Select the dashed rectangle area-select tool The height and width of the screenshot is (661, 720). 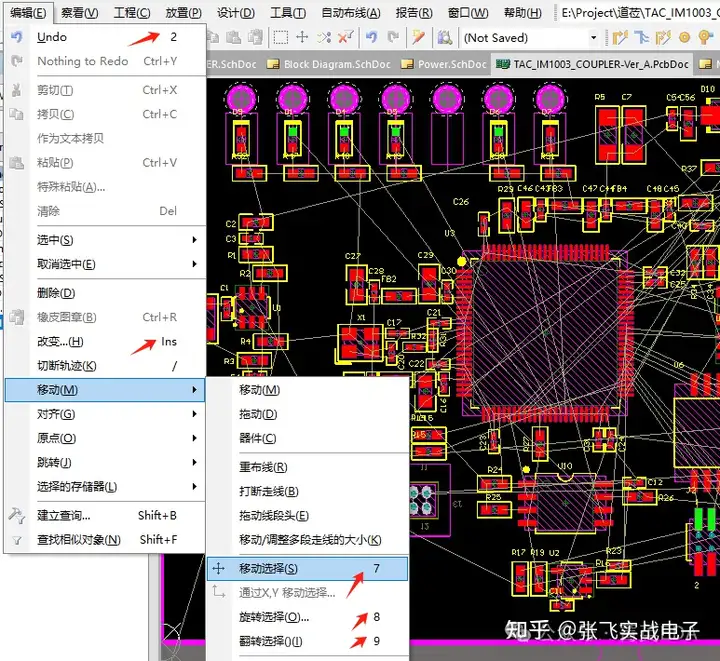pos(281,37)
